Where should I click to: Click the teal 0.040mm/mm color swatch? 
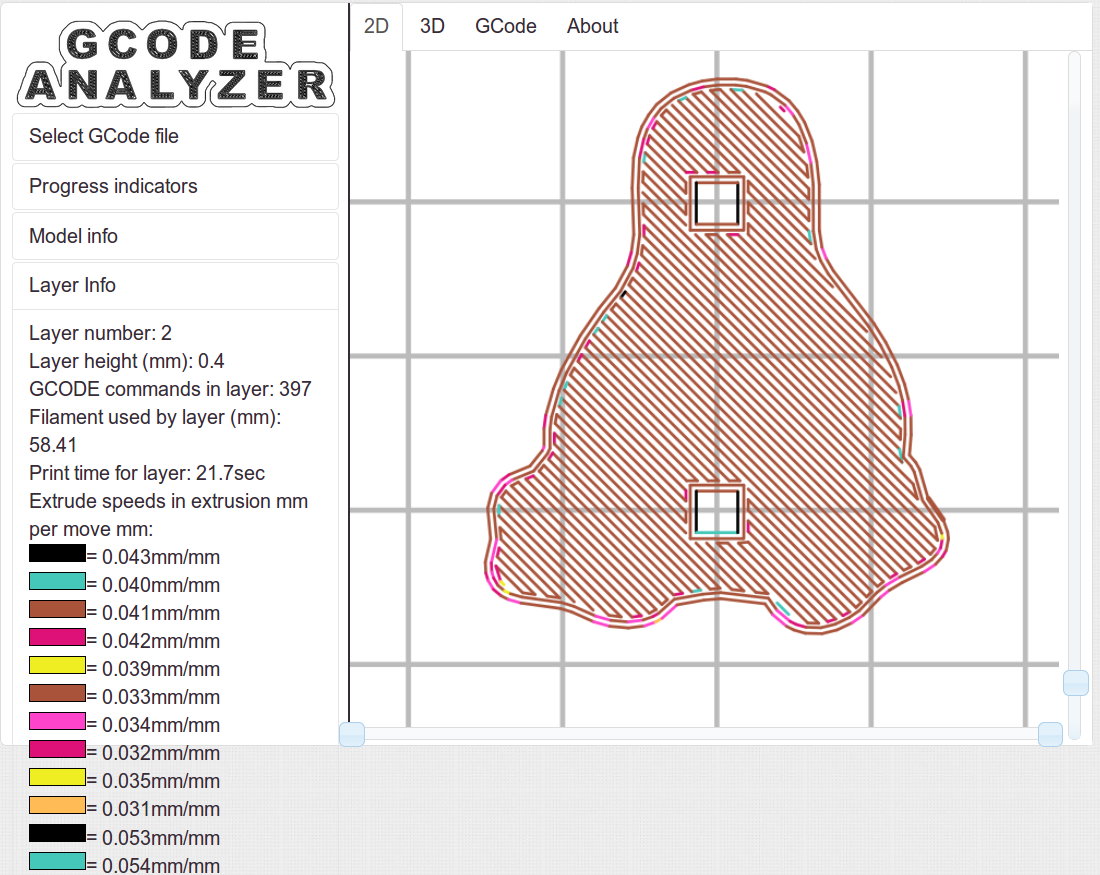tap(57, 581)
